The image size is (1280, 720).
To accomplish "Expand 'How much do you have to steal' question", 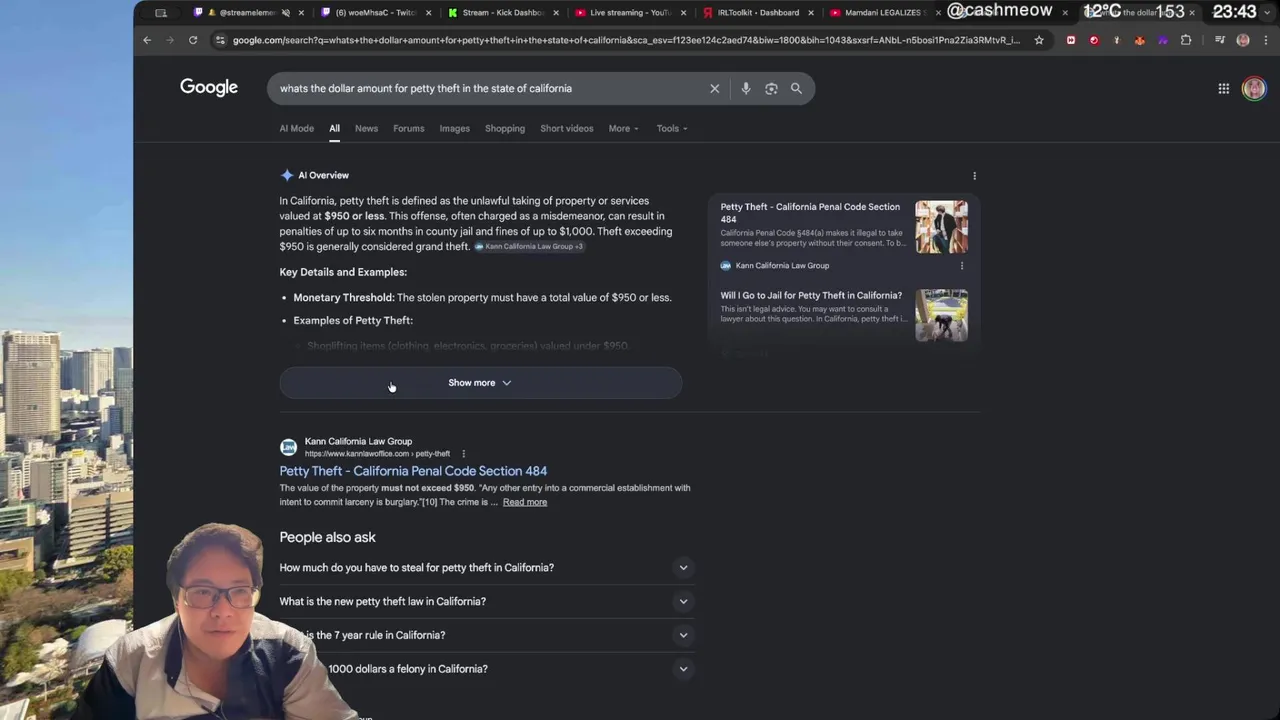I will 487,567.
